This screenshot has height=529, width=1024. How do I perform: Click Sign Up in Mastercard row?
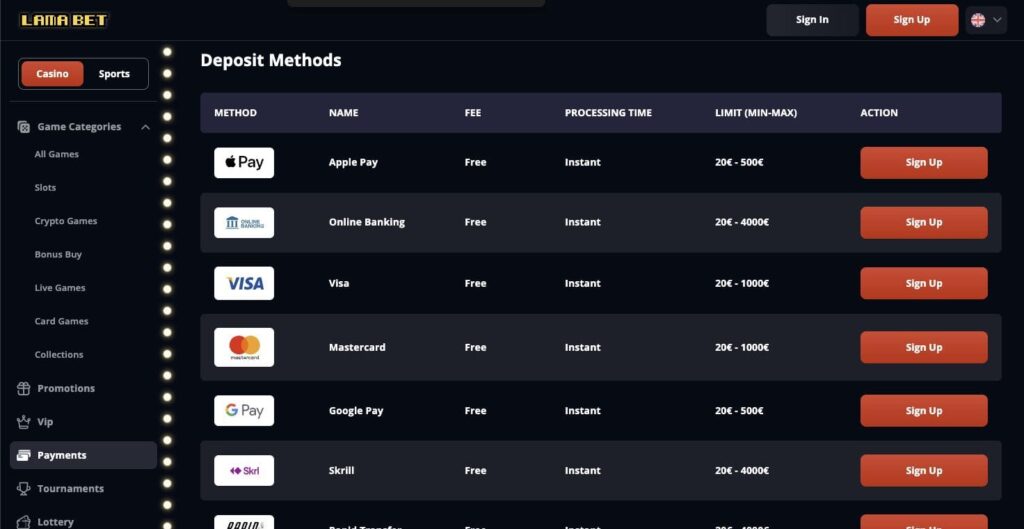[x=924, y=347]
